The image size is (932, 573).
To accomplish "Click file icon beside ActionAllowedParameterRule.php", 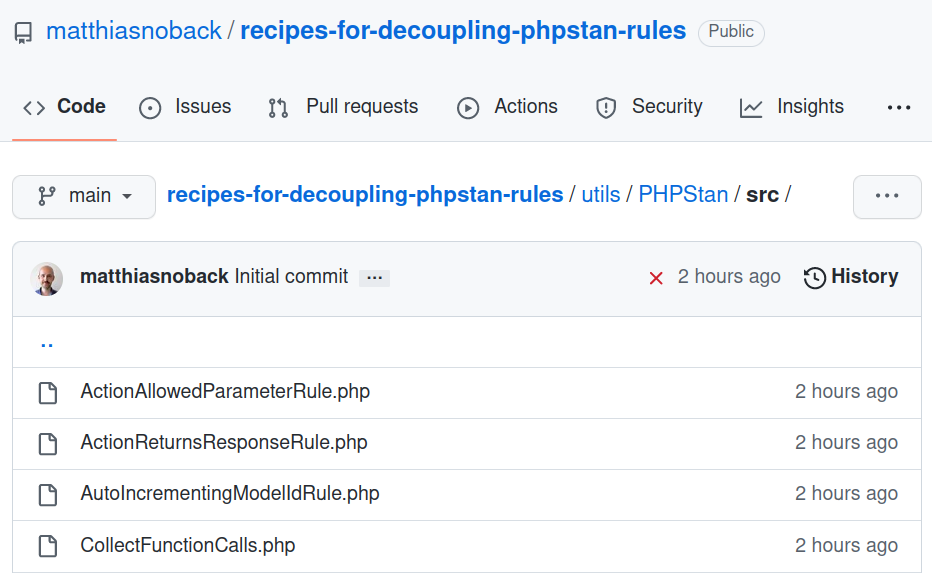I will [x=48, y=393].
